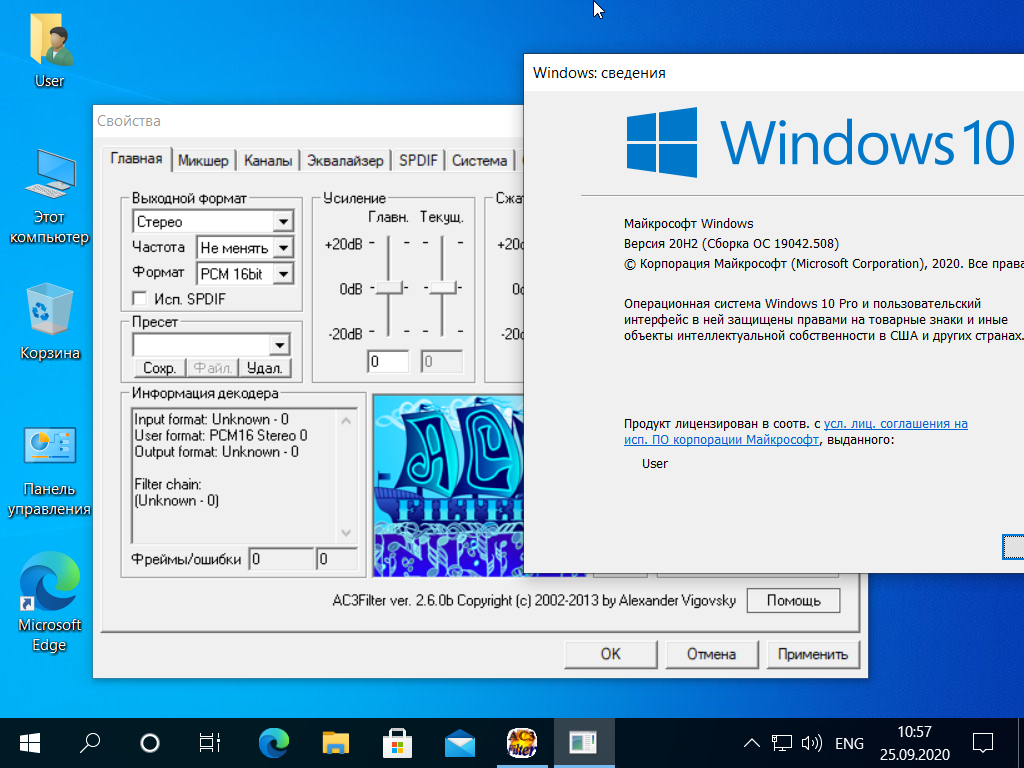Launch Microsoft Edge from desktop shortcut

click(x=50, y=601)
